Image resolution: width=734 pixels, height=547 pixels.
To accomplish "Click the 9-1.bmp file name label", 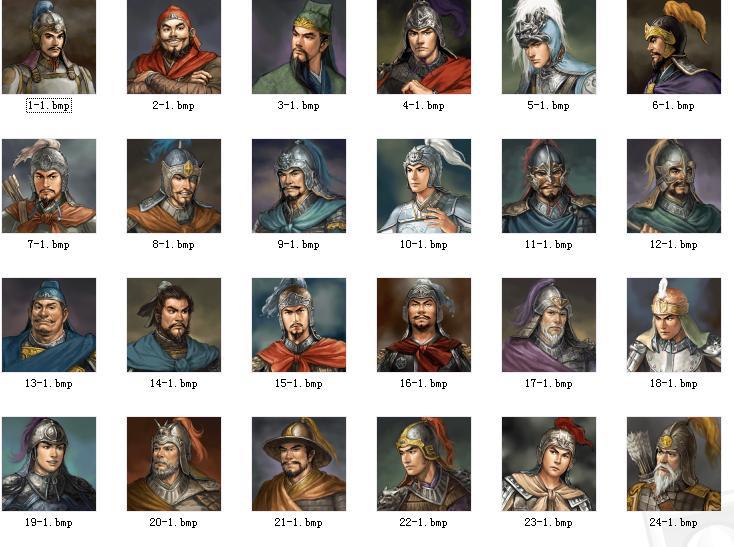I will point(299,245).
